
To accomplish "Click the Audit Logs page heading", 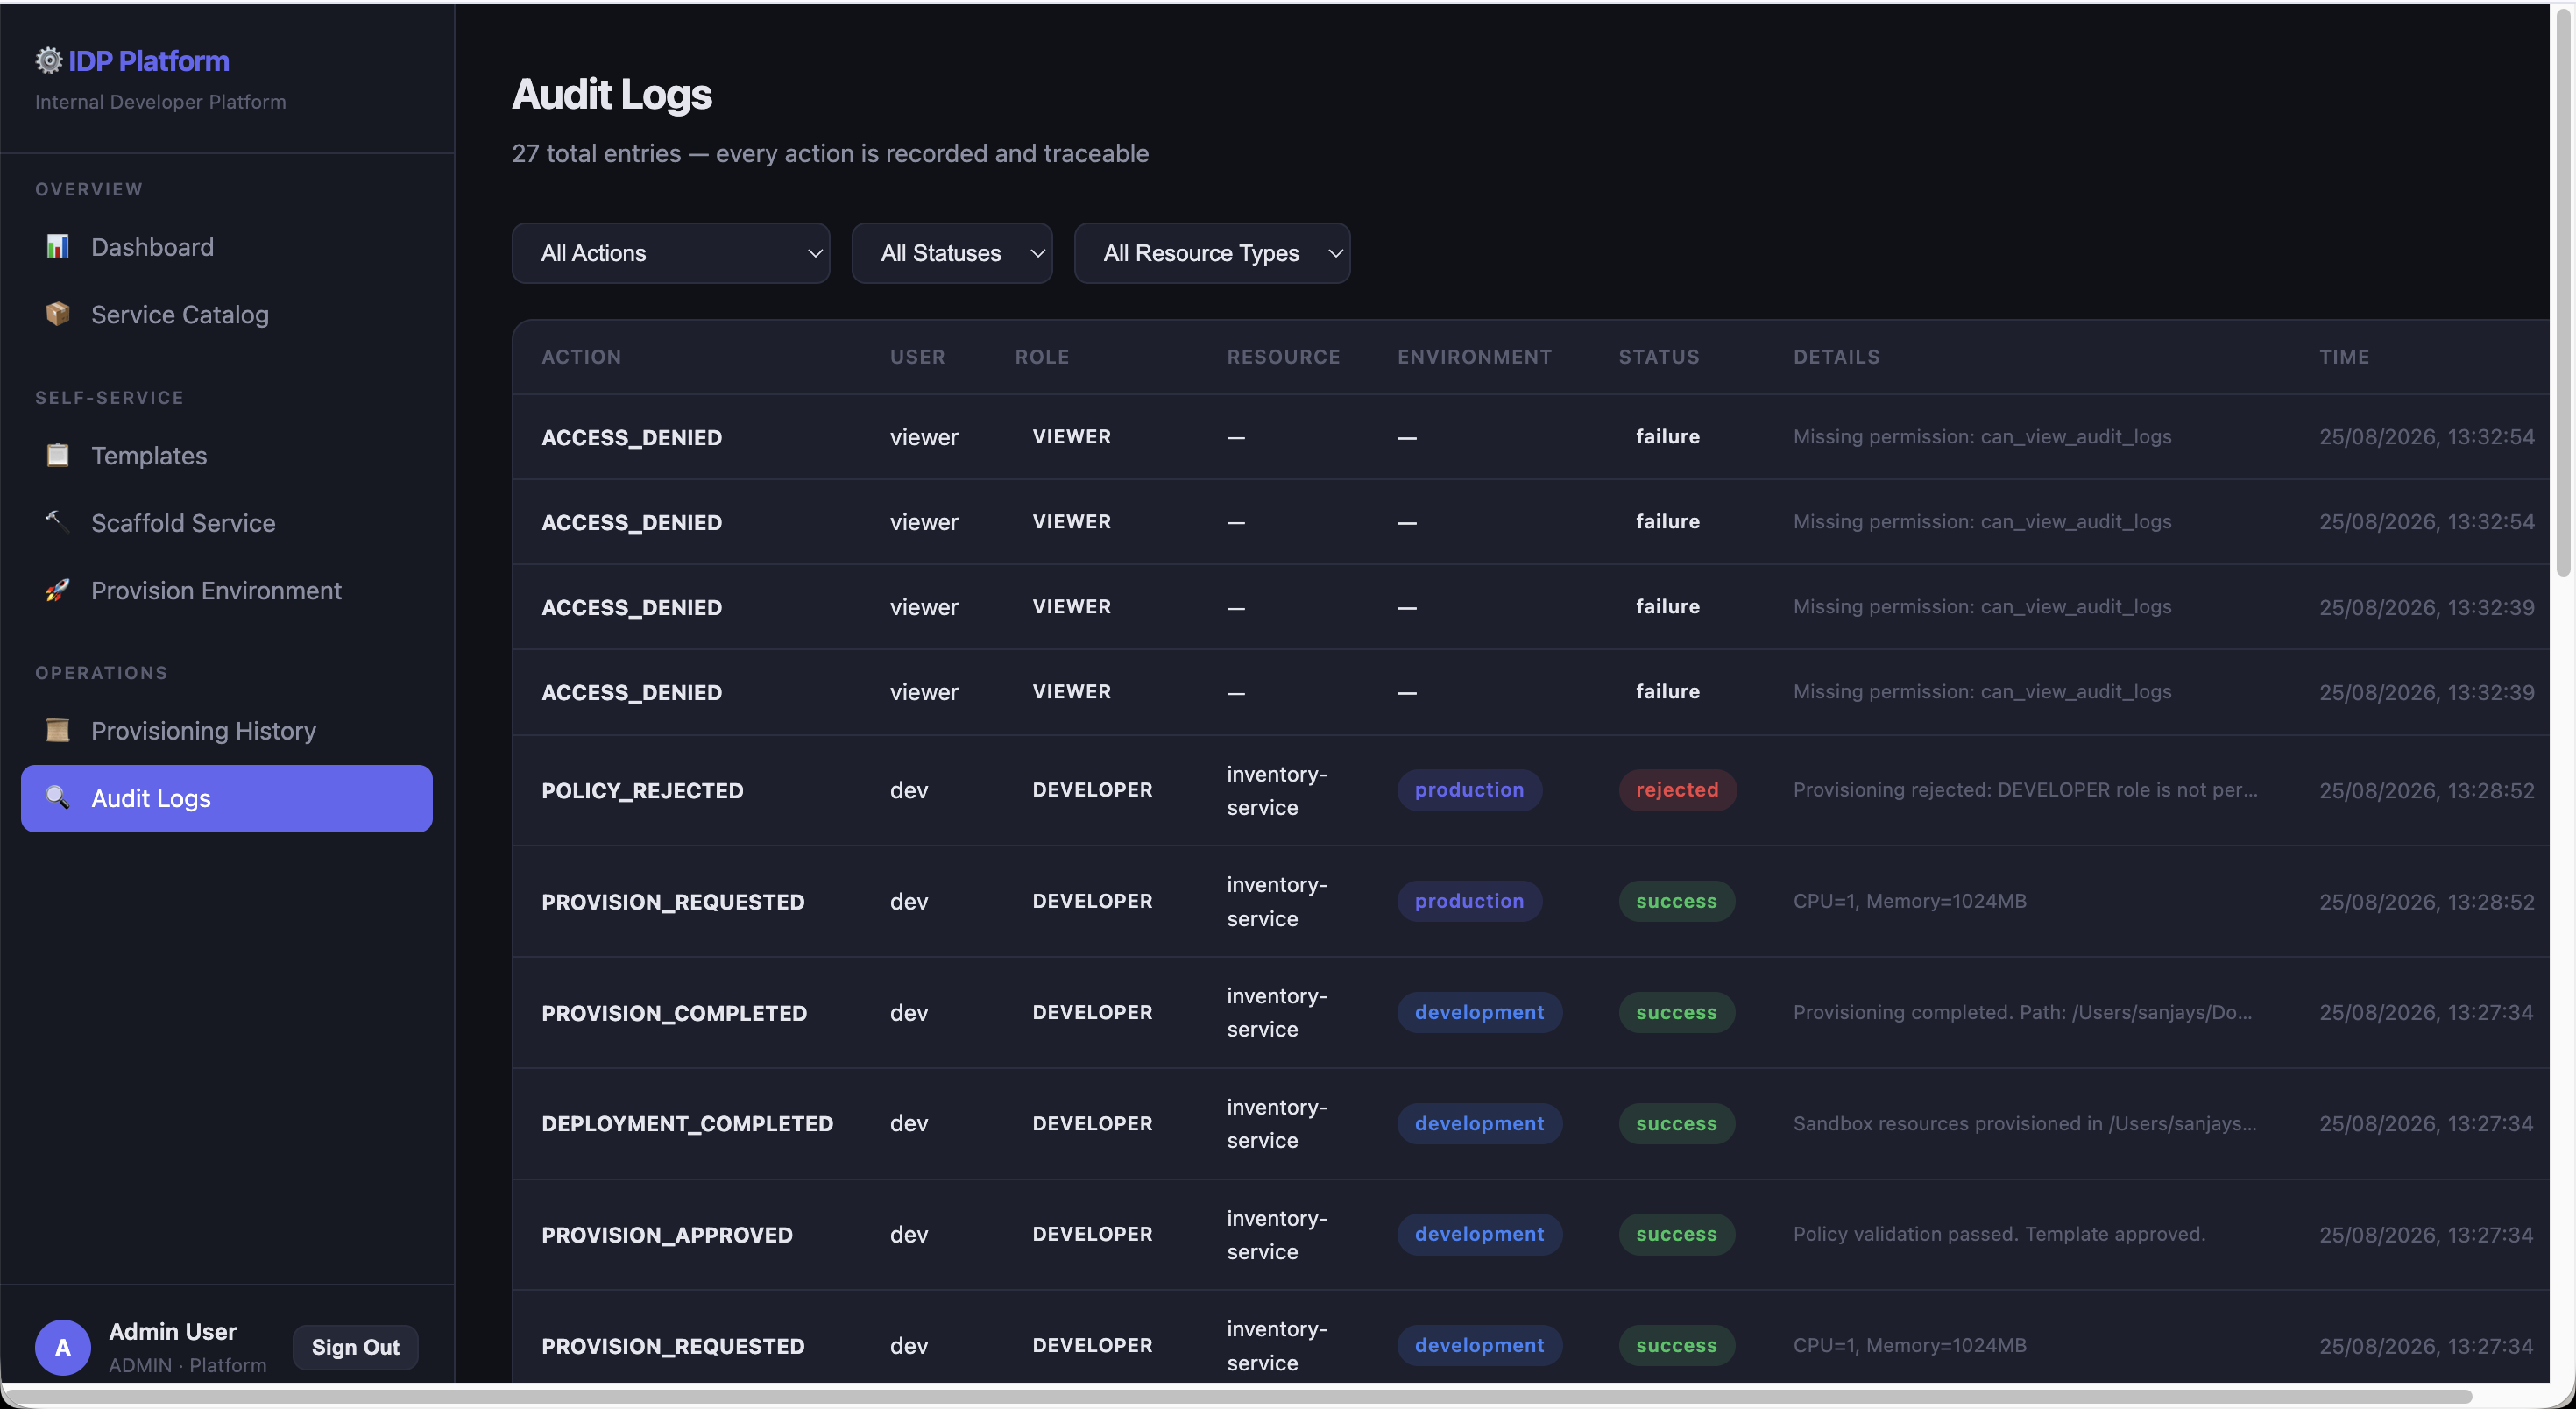I will [612, 94].
